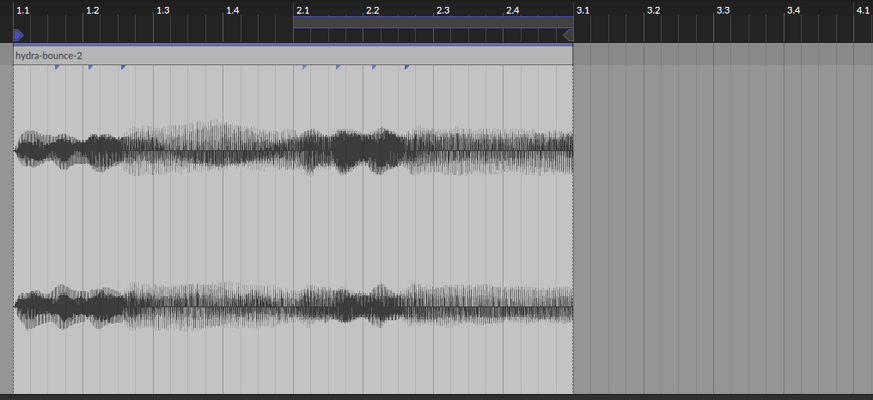Select the onset marker before 2.2
This screenshot has height=400, width=873.
tap(338, 67)
